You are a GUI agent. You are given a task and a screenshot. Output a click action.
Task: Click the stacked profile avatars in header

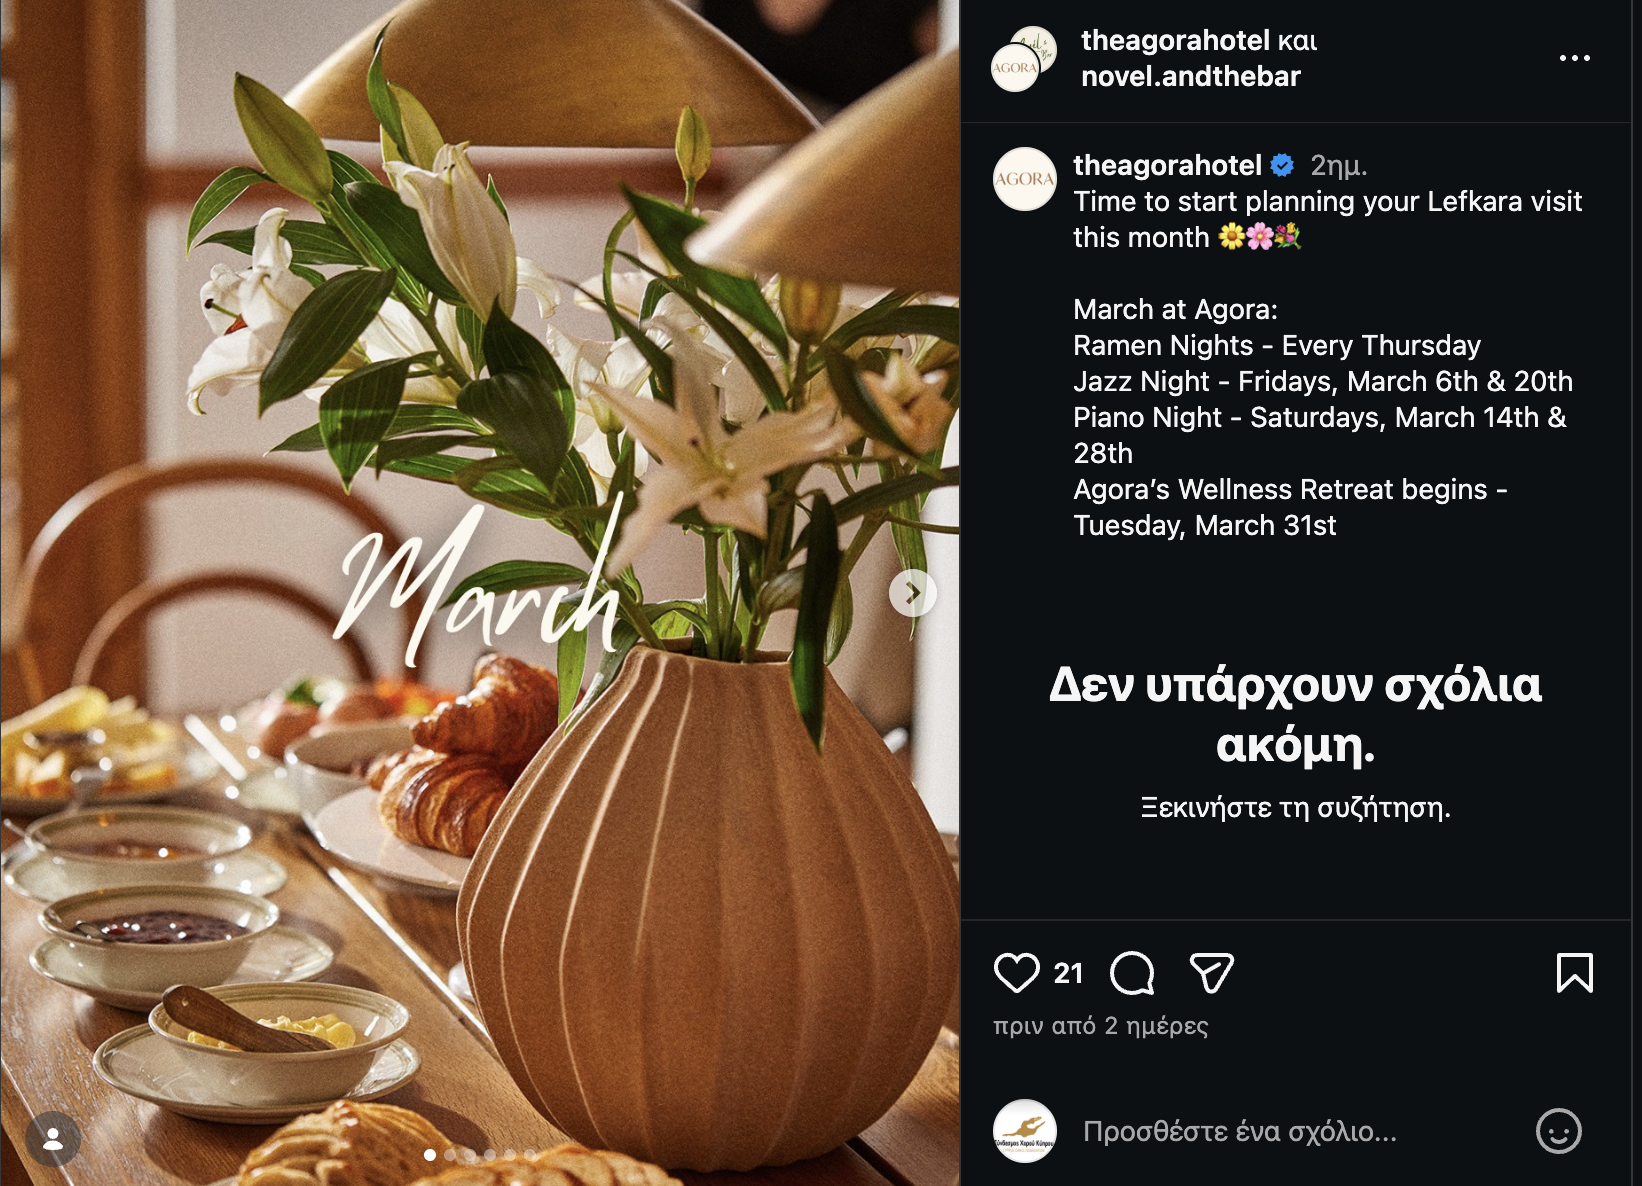pos(1023,59)
